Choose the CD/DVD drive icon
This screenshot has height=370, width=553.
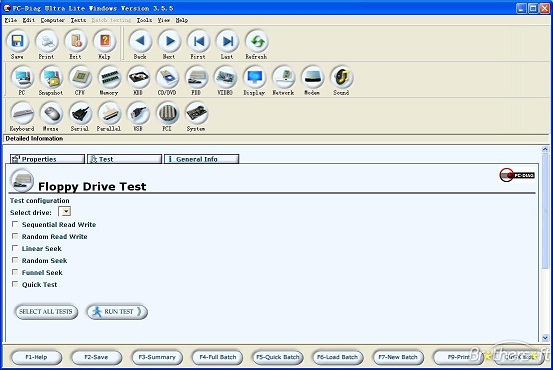pos(167,77)
